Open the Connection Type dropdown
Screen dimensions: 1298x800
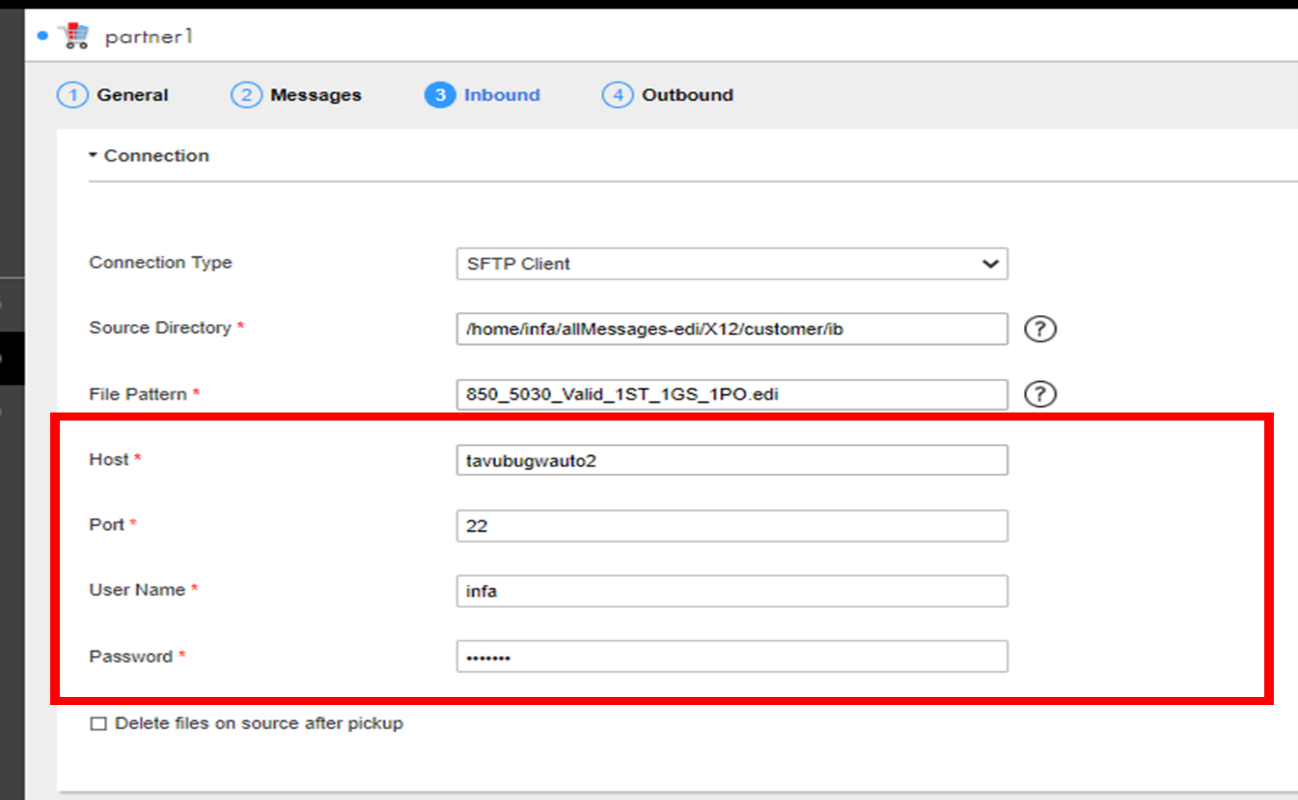click(732, 264)
